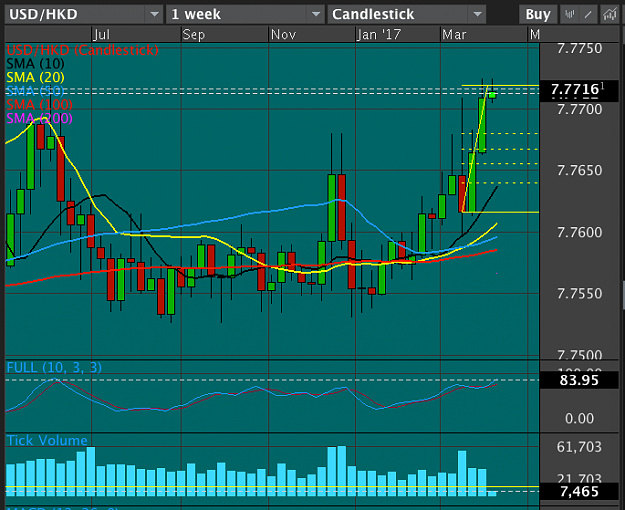The height and width of the screenshot is (510, 625).
Task: Click the FULL (10, 3, 3) stochastic label
Action: (x=54, y=367)
